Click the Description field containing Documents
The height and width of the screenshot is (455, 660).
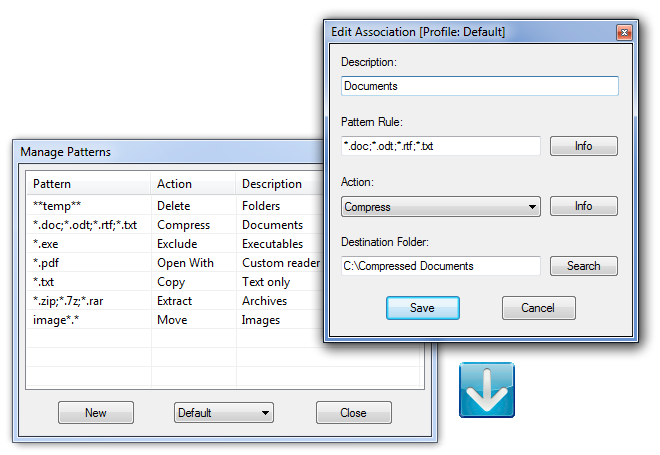(x=479, y=86)
